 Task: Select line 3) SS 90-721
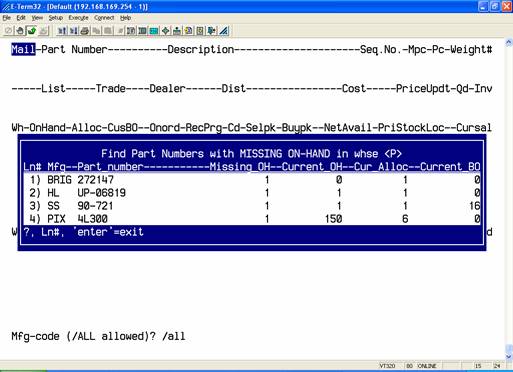click(x=252, y=206)
